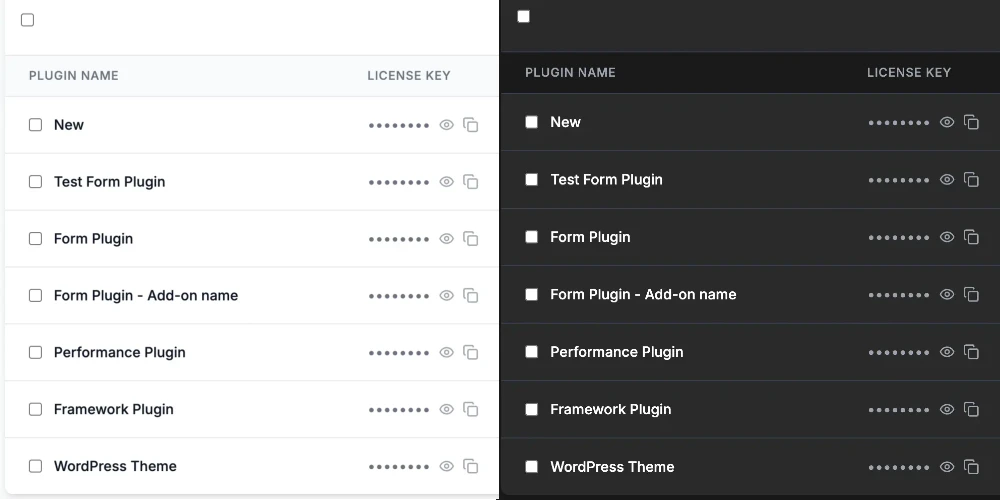Copy WordPress Theme key in light table
This screenshot has width=1000, height=500.
point(471,466)
